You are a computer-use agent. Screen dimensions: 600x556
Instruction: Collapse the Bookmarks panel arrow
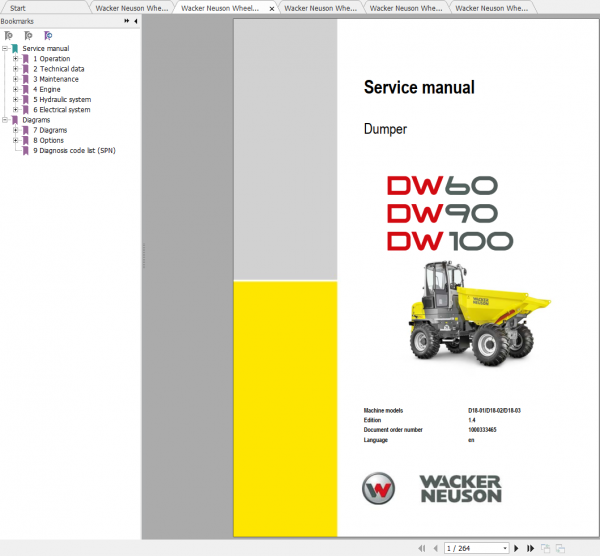(136, 21)
